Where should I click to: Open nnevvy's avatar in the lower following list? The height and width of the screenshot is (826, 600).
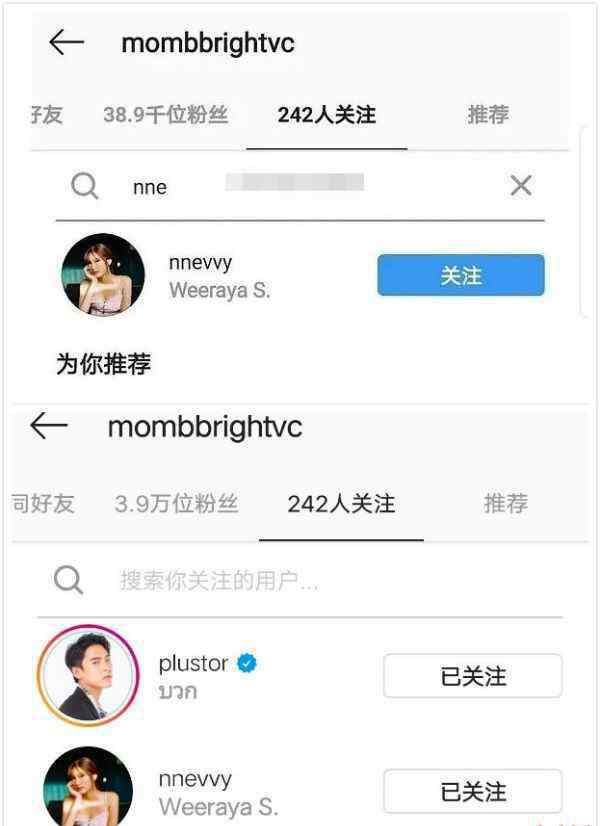[88, 787]
